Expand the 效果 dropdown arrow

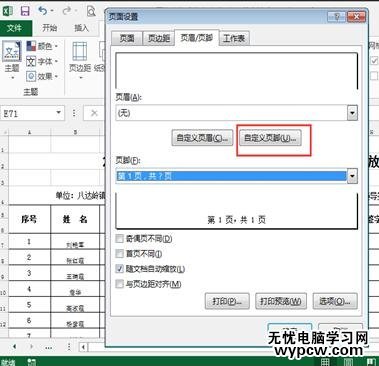coord(56,77)
